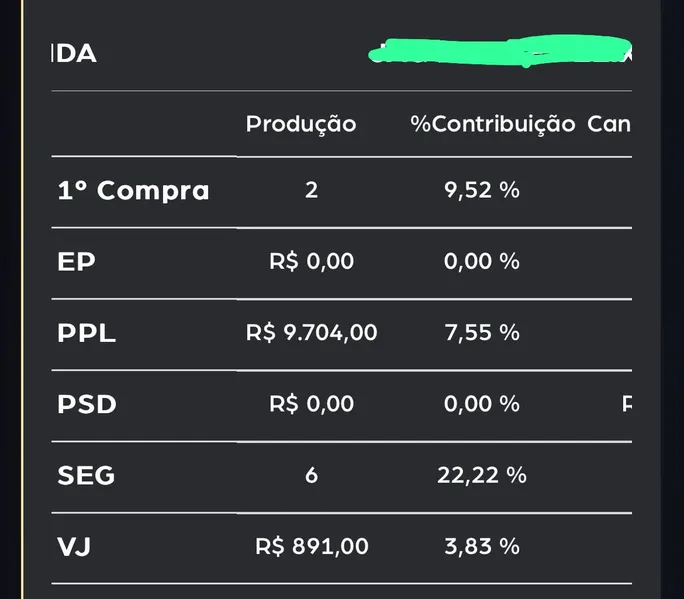Image resolution: width=684 pixels, height=599 pixels.
Task: Select the PPL row label
Action: pyautogui.click(x=87, y=333)
